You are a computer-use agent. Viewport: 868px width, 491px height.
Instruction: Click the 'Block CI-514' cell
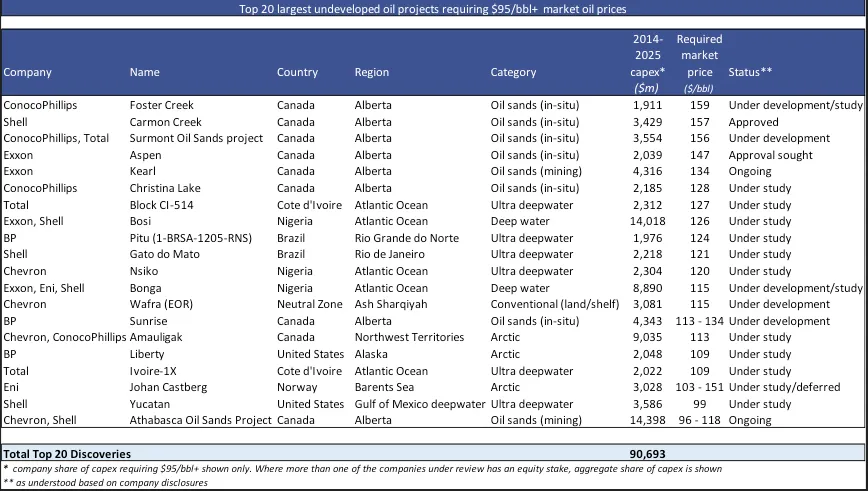click(x=162, y=205)
